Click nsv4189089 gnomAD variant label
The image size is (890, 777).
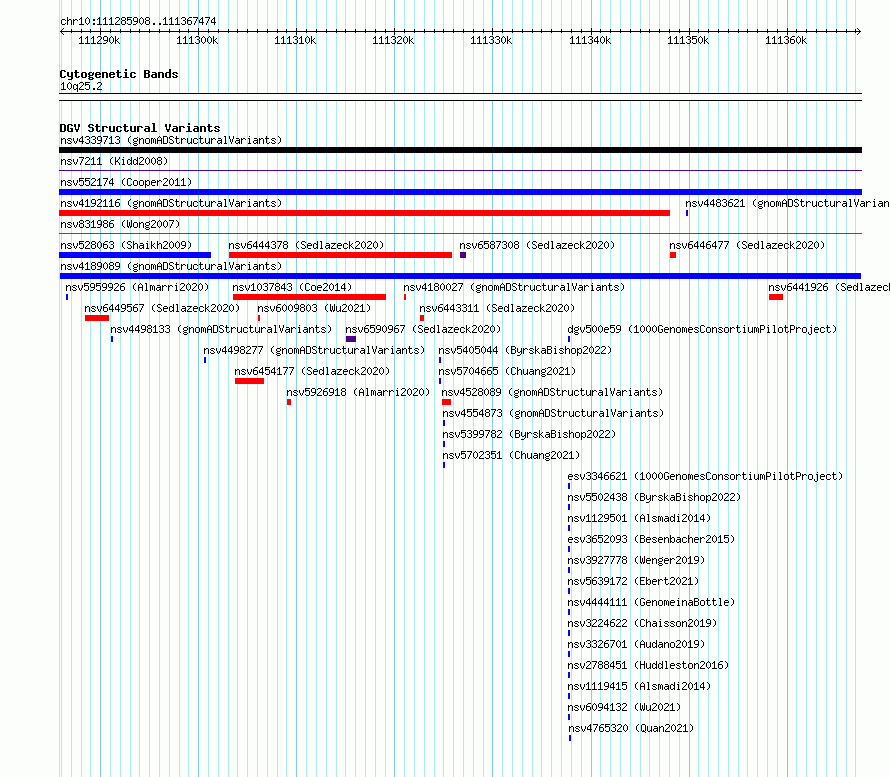171,266
